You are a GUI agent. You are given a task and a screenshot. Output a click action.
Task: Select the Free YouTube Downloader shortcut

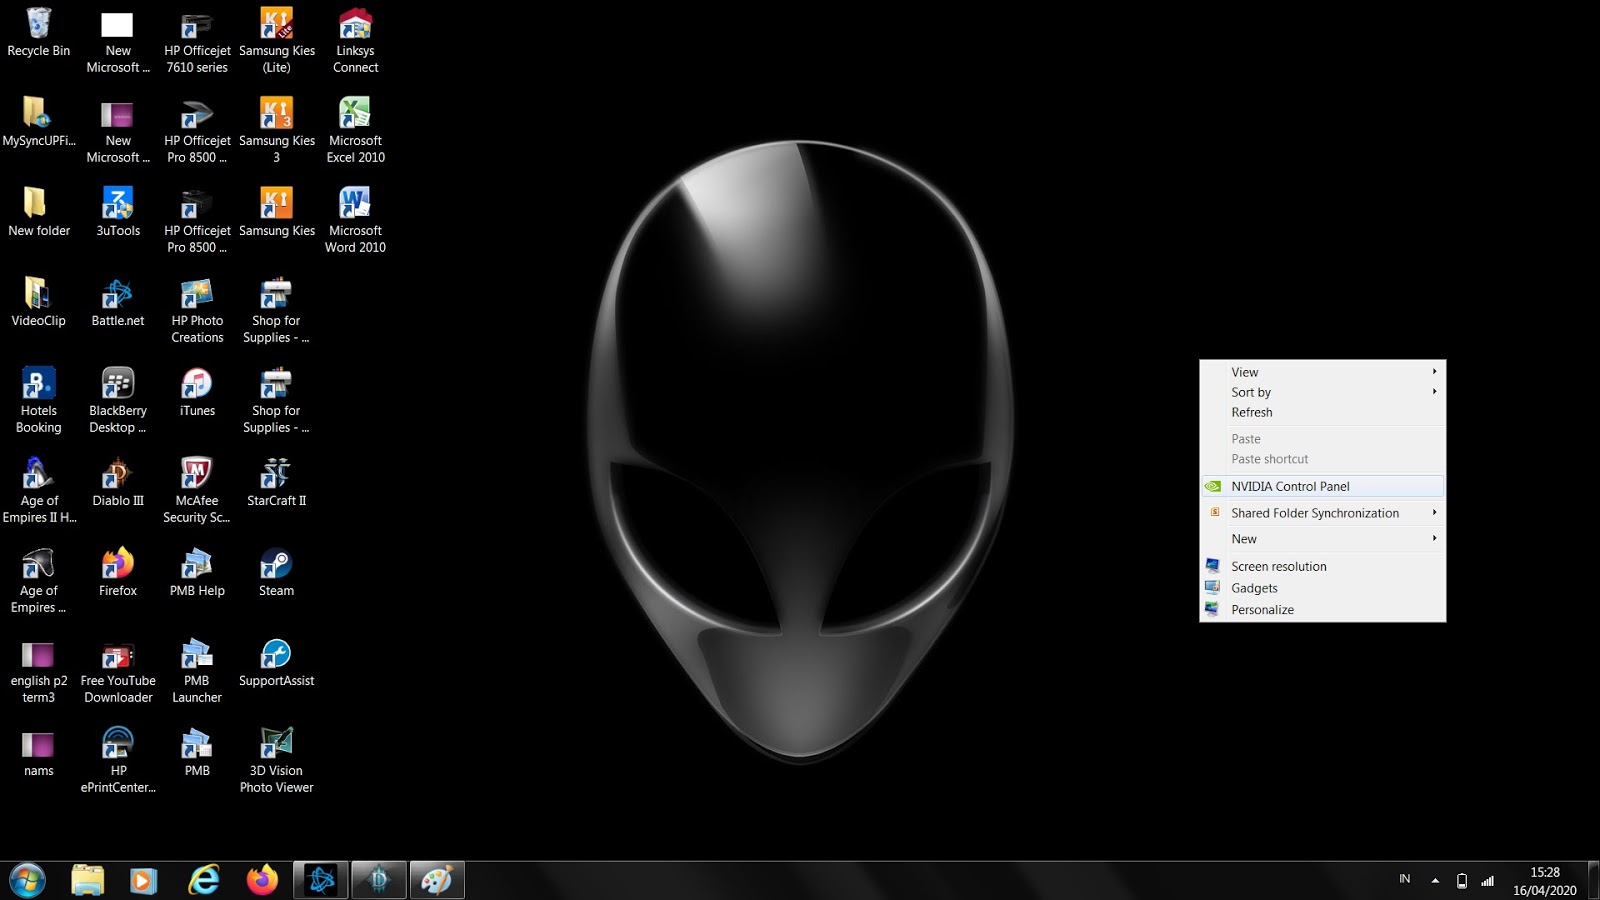click(x=118, y=670)
